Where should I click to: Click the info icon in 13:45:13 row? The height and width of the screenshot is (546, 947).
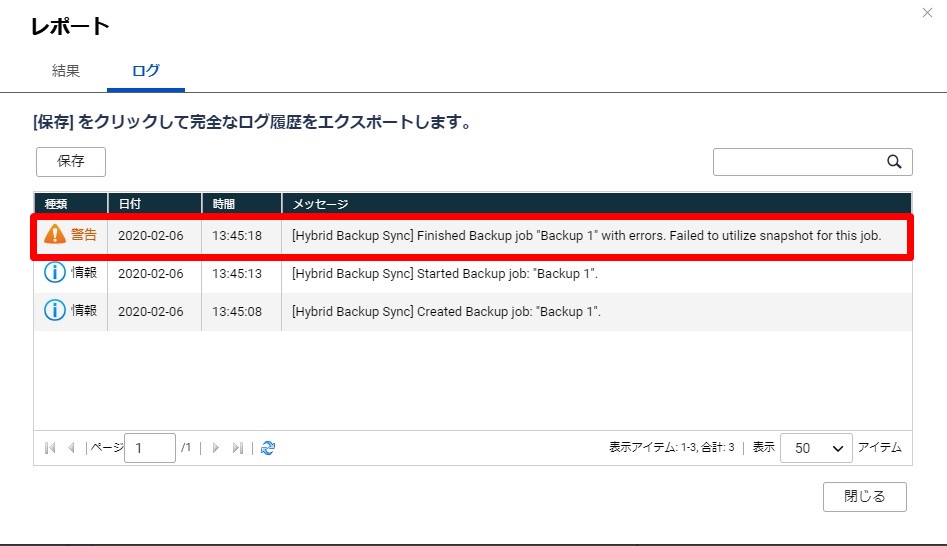click(54, 272)
